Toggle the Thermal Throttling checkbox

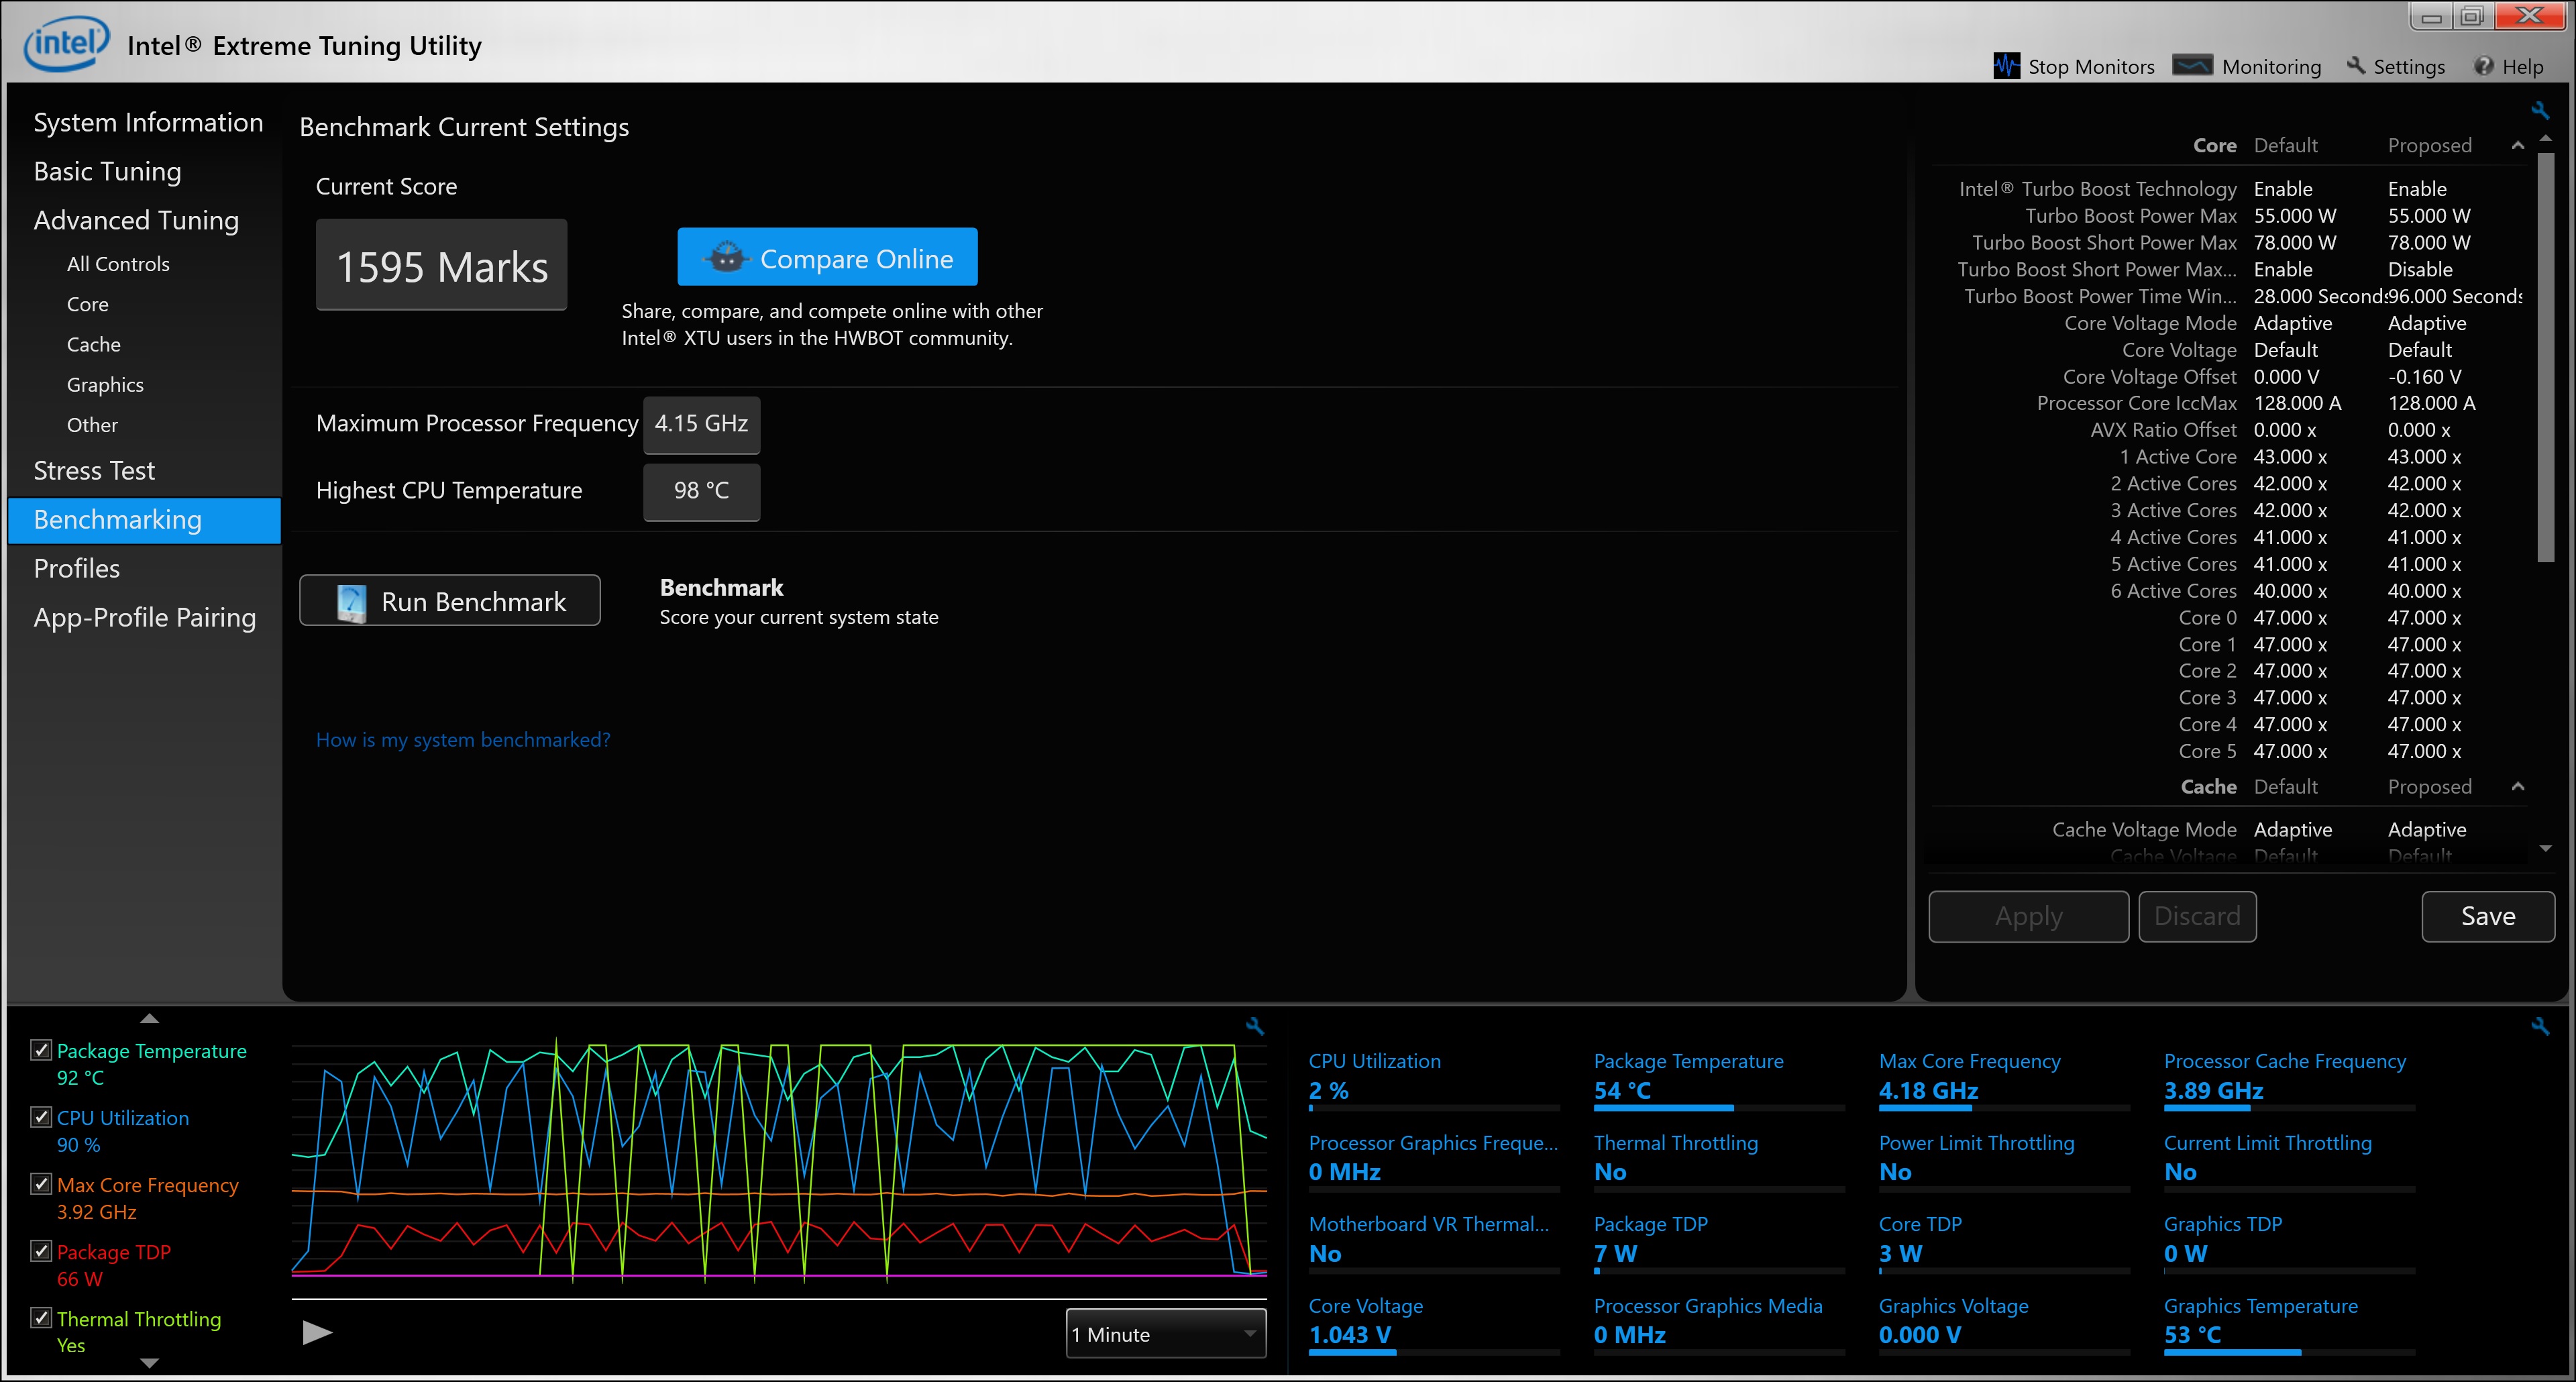coord(41,1318)
